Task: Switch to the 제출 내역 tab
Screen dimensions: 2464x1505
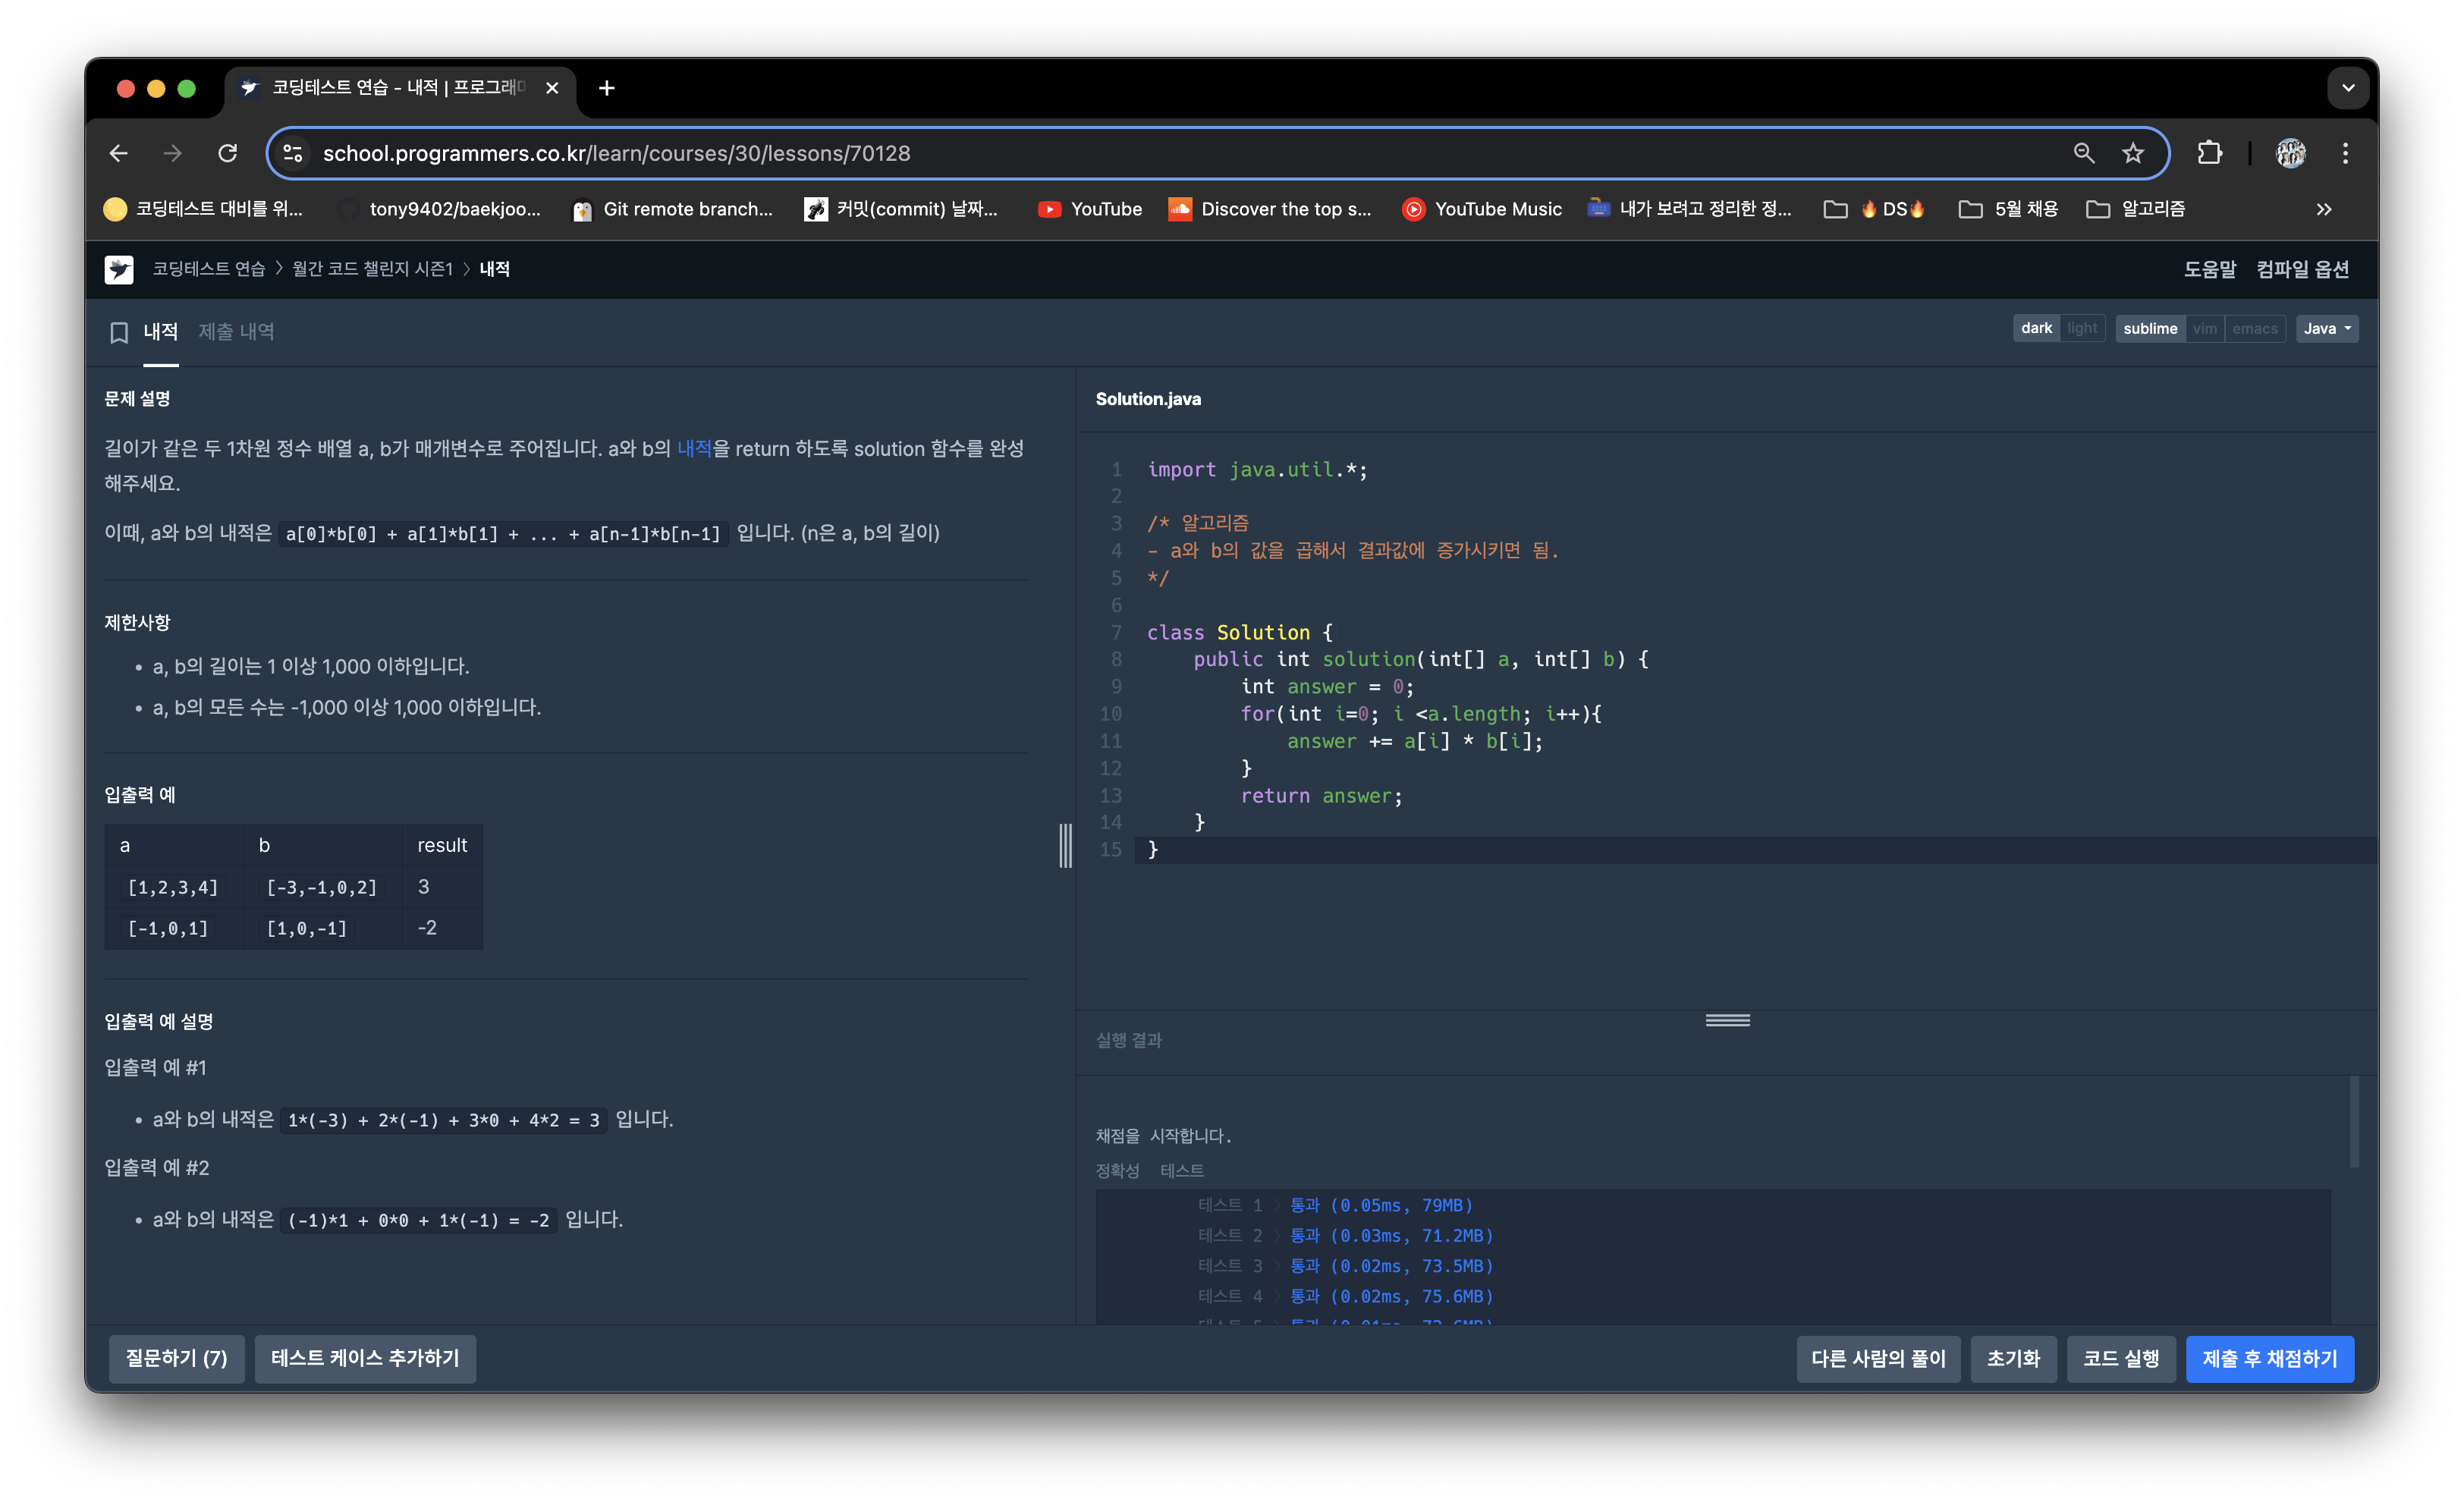Action: (236, 332)
